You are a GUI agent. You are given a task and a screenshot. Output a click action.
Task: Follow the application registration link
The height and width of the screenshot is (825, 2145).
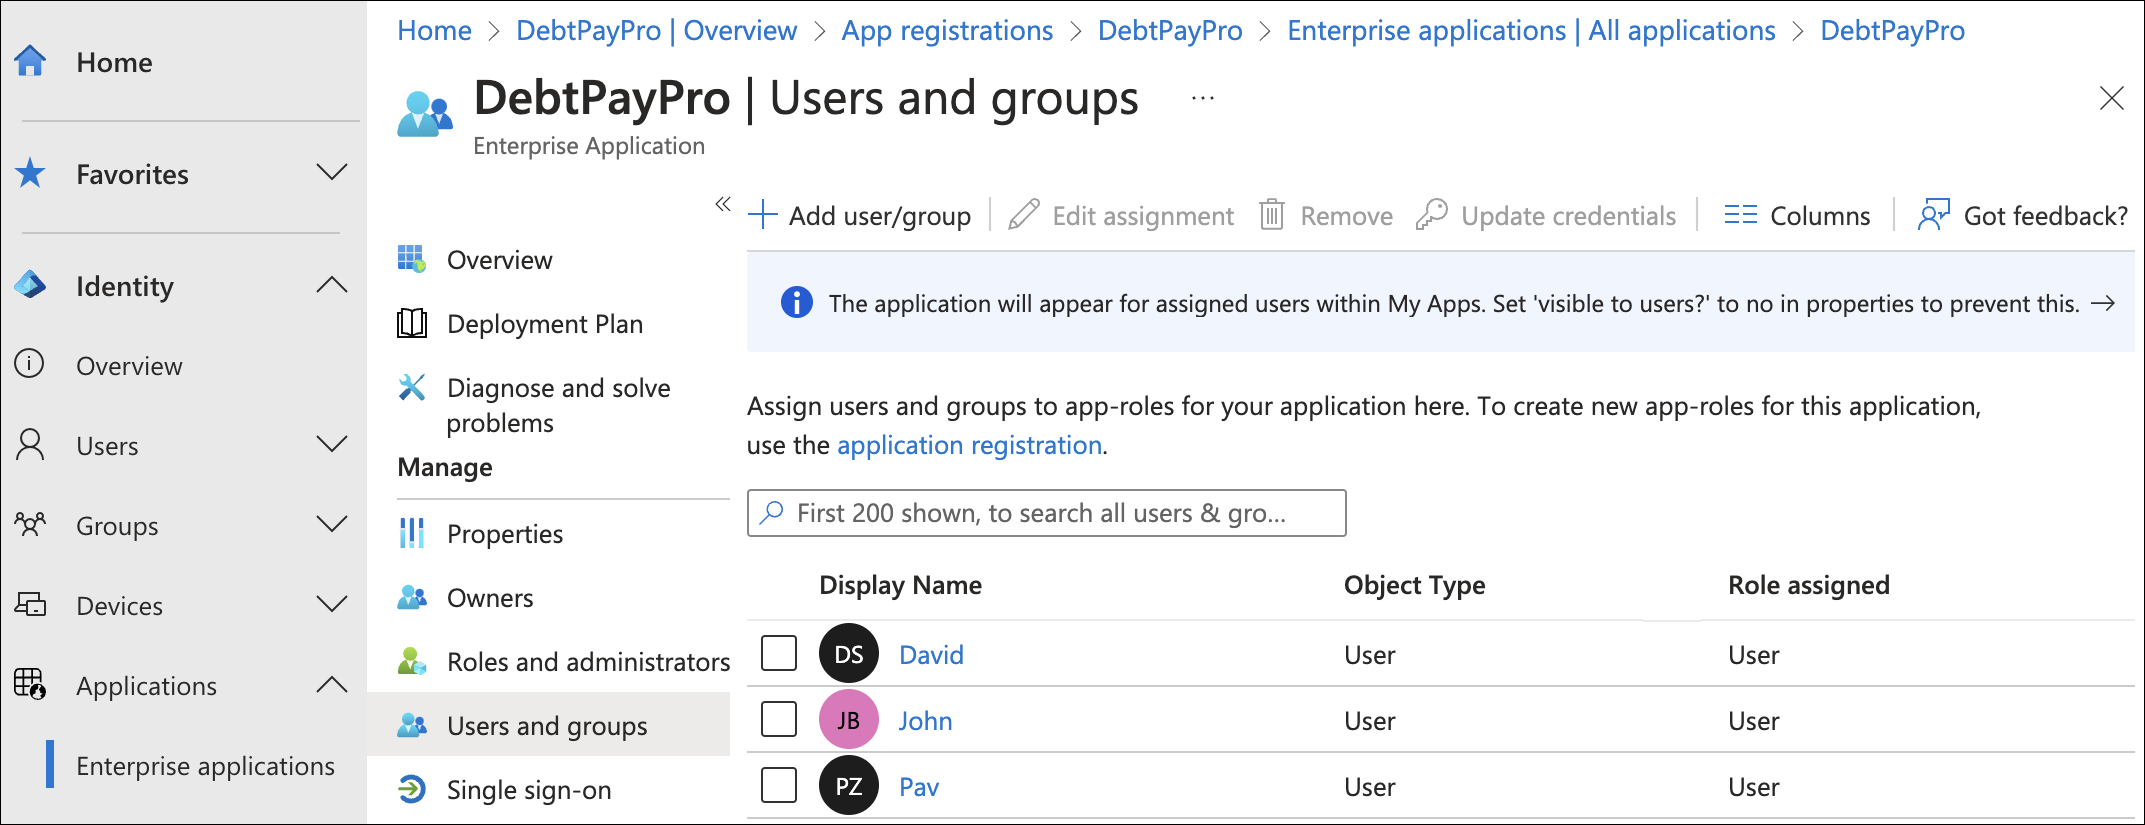(x=969, y=445)
